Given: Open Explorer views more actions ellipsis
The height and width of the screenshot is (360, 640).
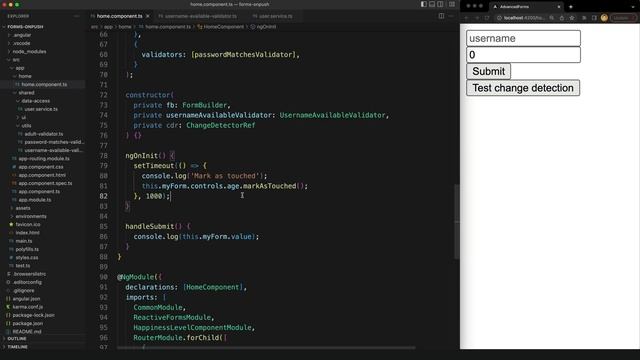Looking at the screenshot, I should (x=77, y=16).
